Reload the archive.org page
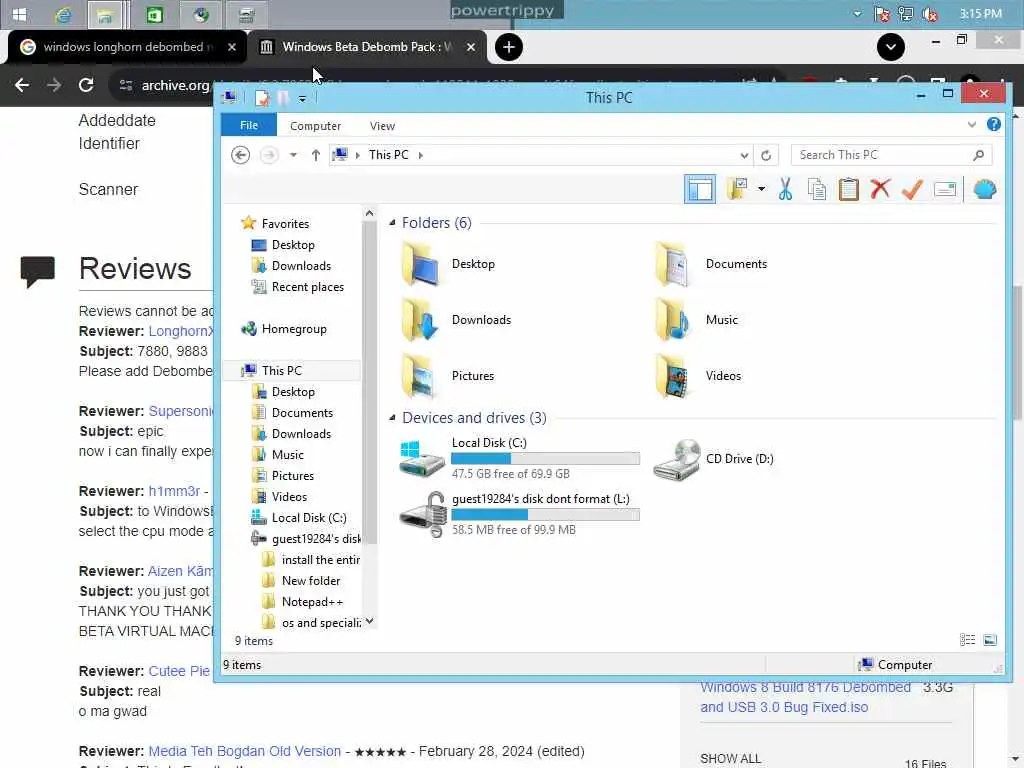This screenshot has width=1024, height=768. 86,85
